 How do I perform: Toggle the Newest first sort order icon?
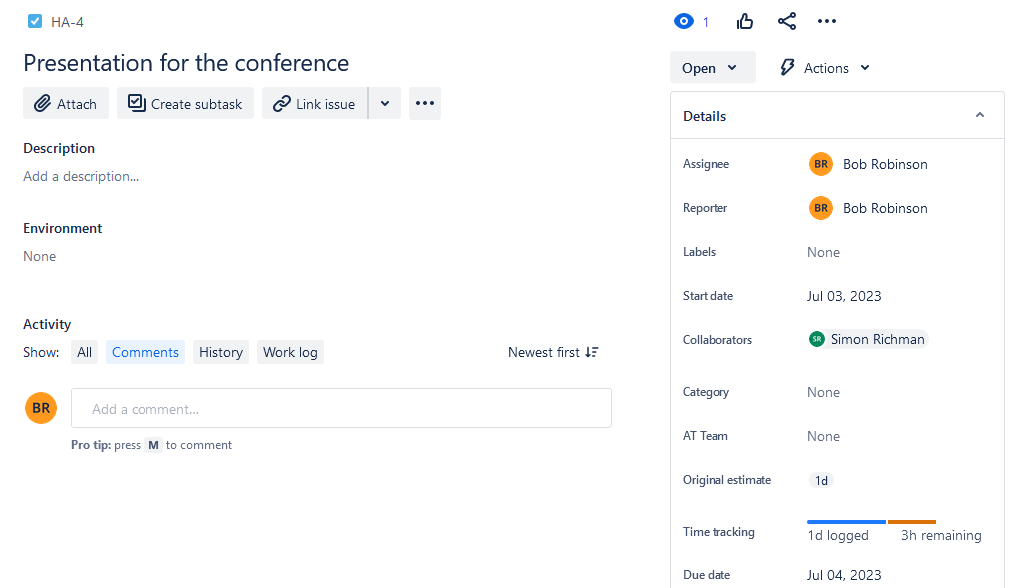pyautogui.click(x=590, y=352)
